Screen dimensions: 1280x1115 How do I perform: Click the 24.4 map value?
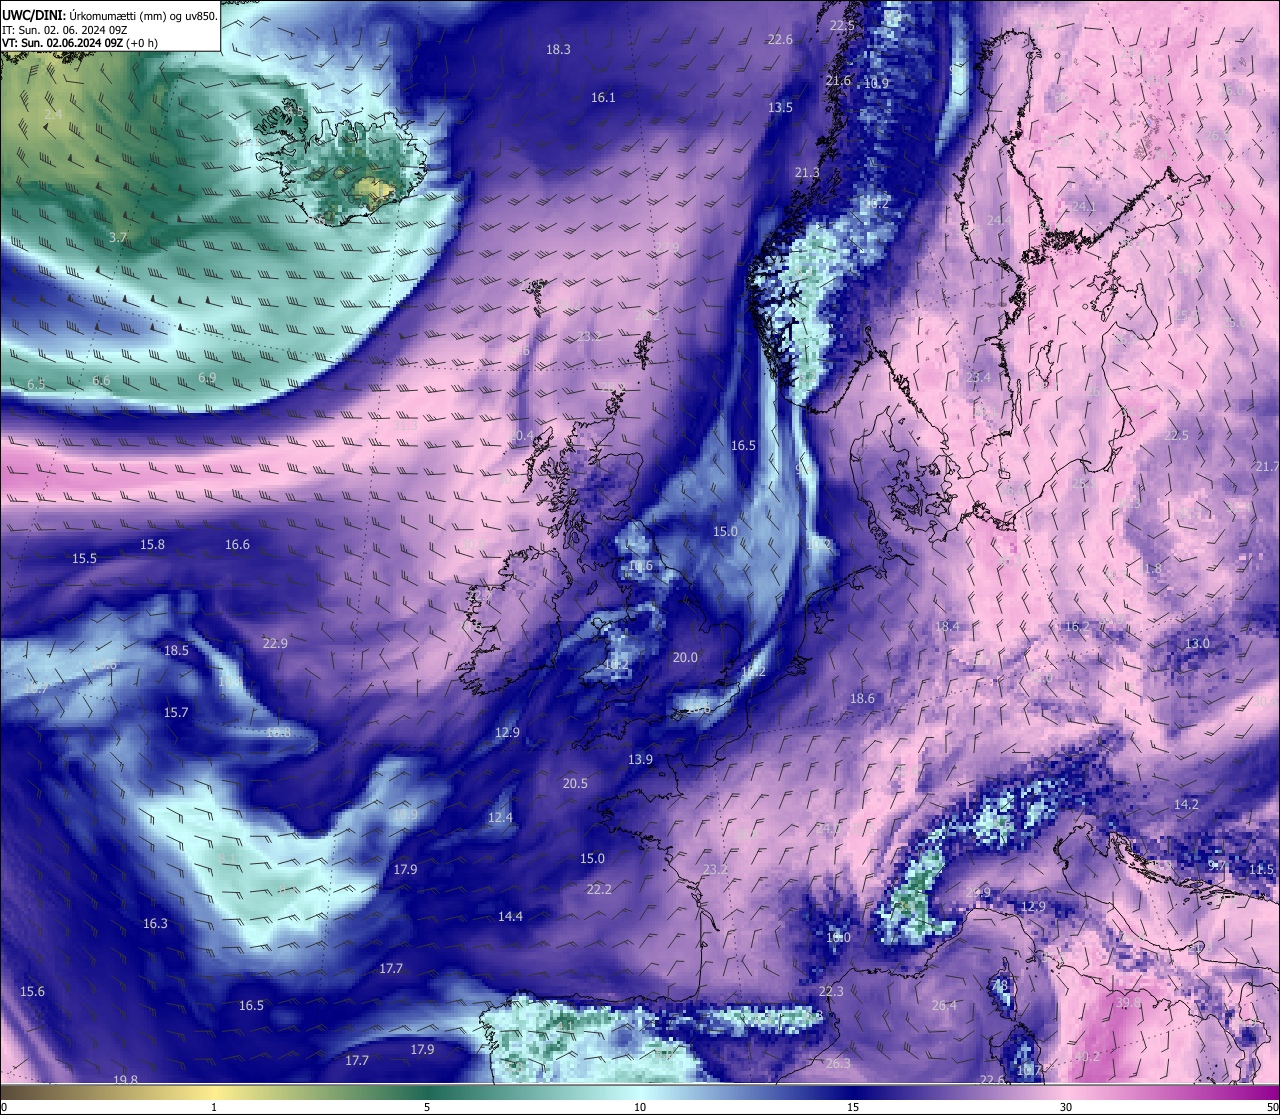pyautogui.click(x=999, y=220)
